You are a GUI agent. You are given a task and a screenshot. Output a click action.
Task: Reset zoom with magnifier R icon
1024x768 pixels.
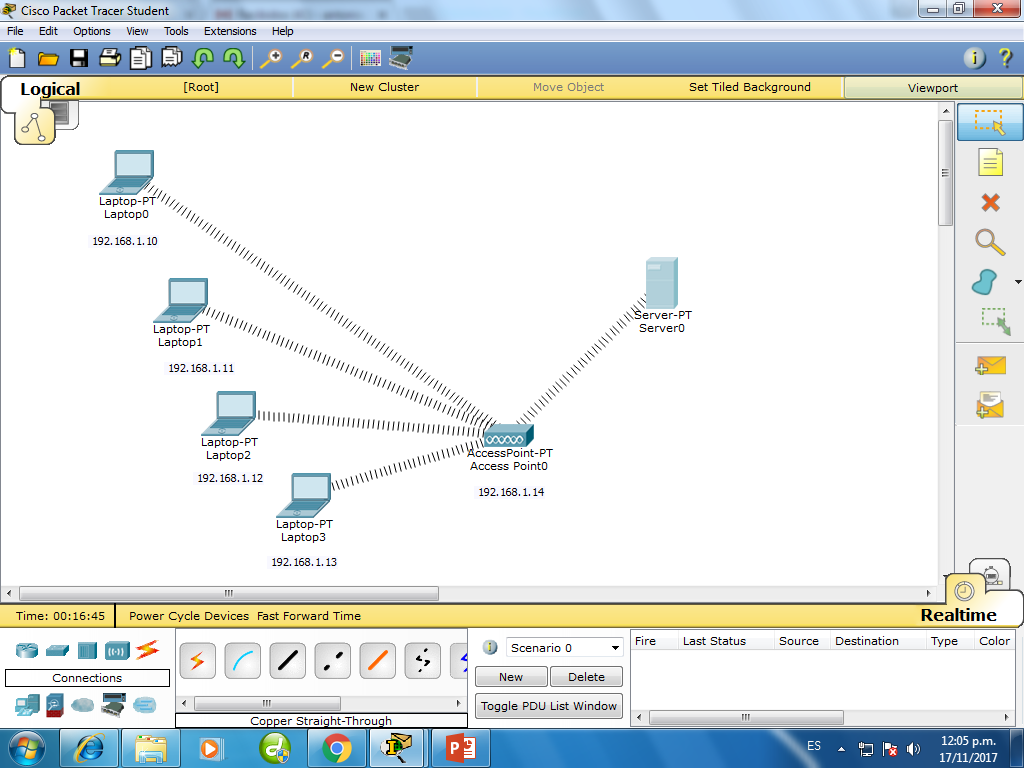(302, 58)
